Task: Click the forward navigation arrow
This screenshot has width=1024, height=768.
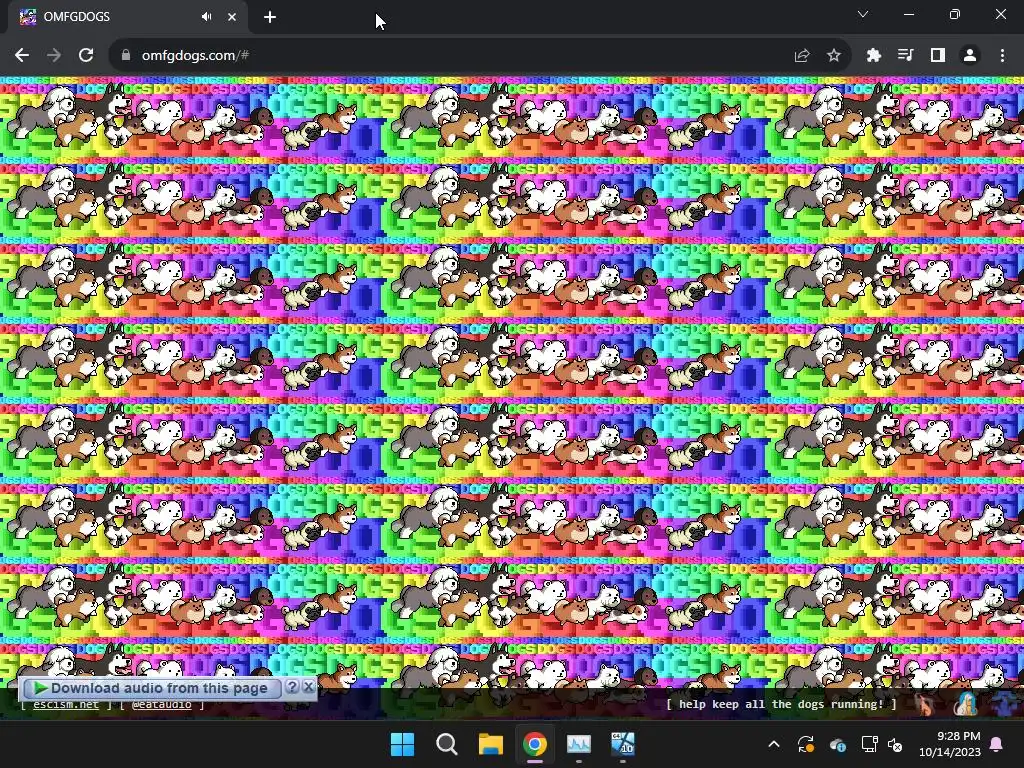Action: tap(54, 56)
